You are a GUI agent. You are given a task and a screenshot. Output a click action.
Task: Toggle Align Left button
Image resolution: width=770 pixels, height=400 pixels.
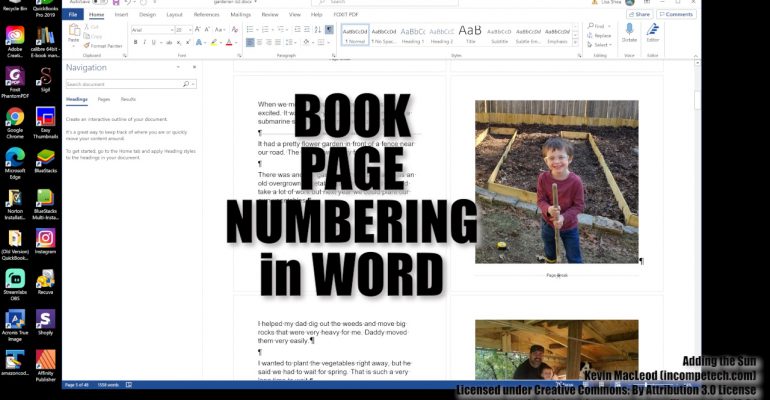tap(250, 43)
